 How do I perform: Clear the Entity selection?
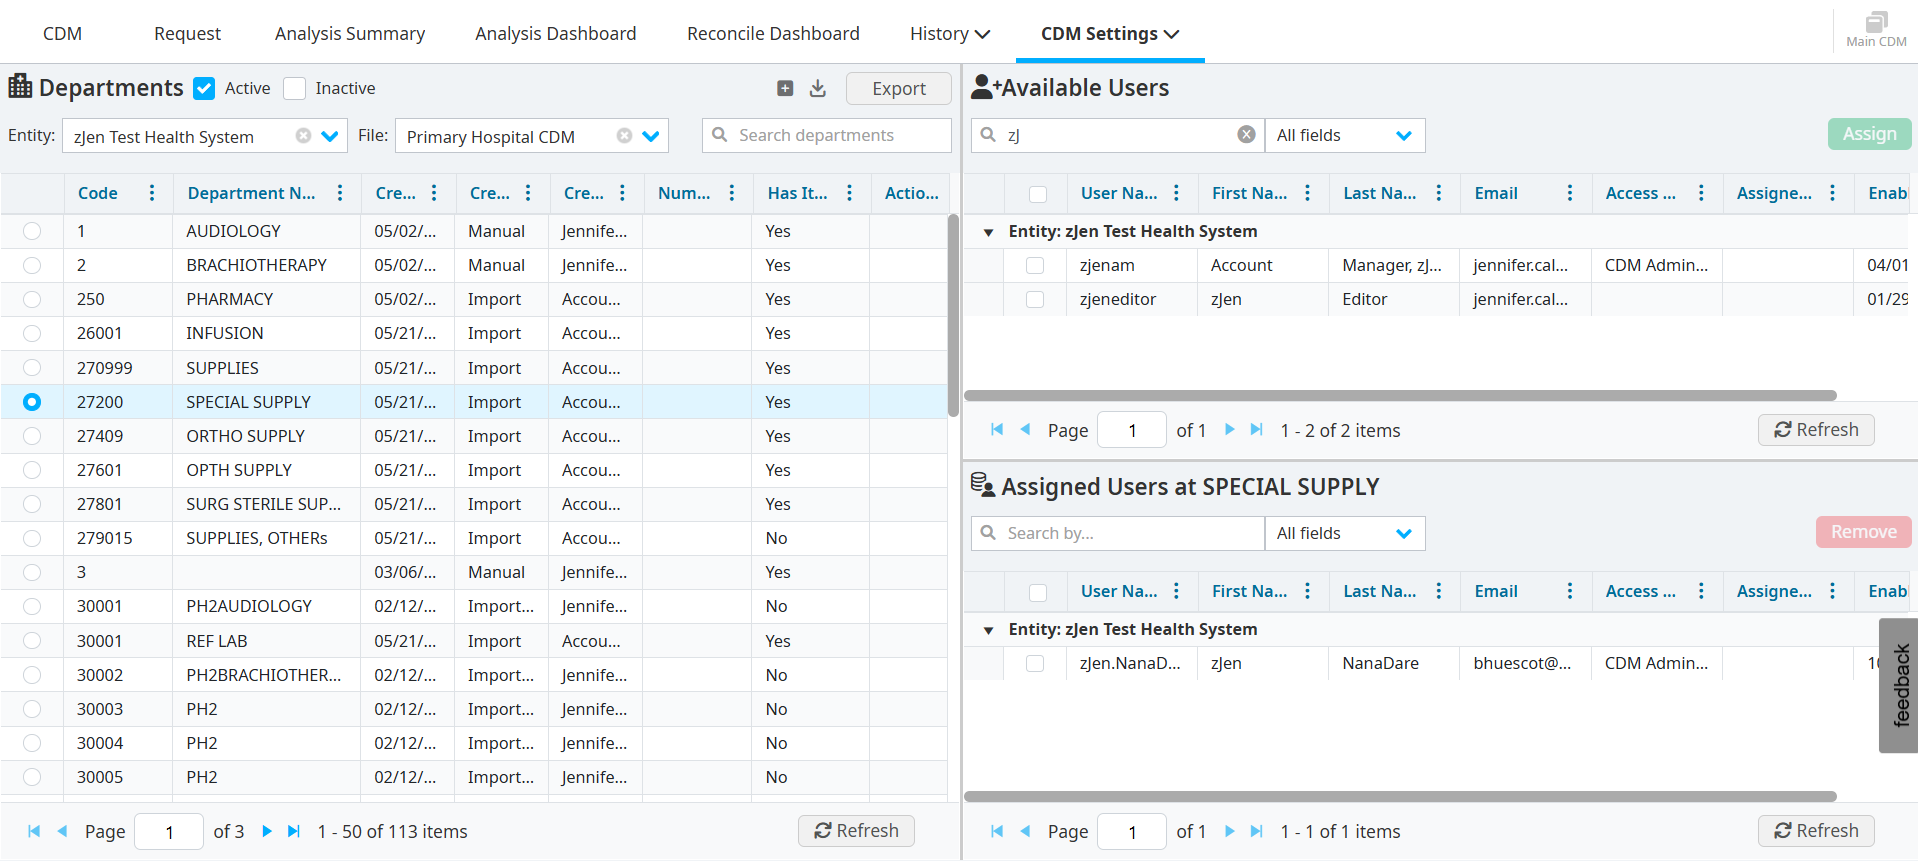click(x=303, y=136)
